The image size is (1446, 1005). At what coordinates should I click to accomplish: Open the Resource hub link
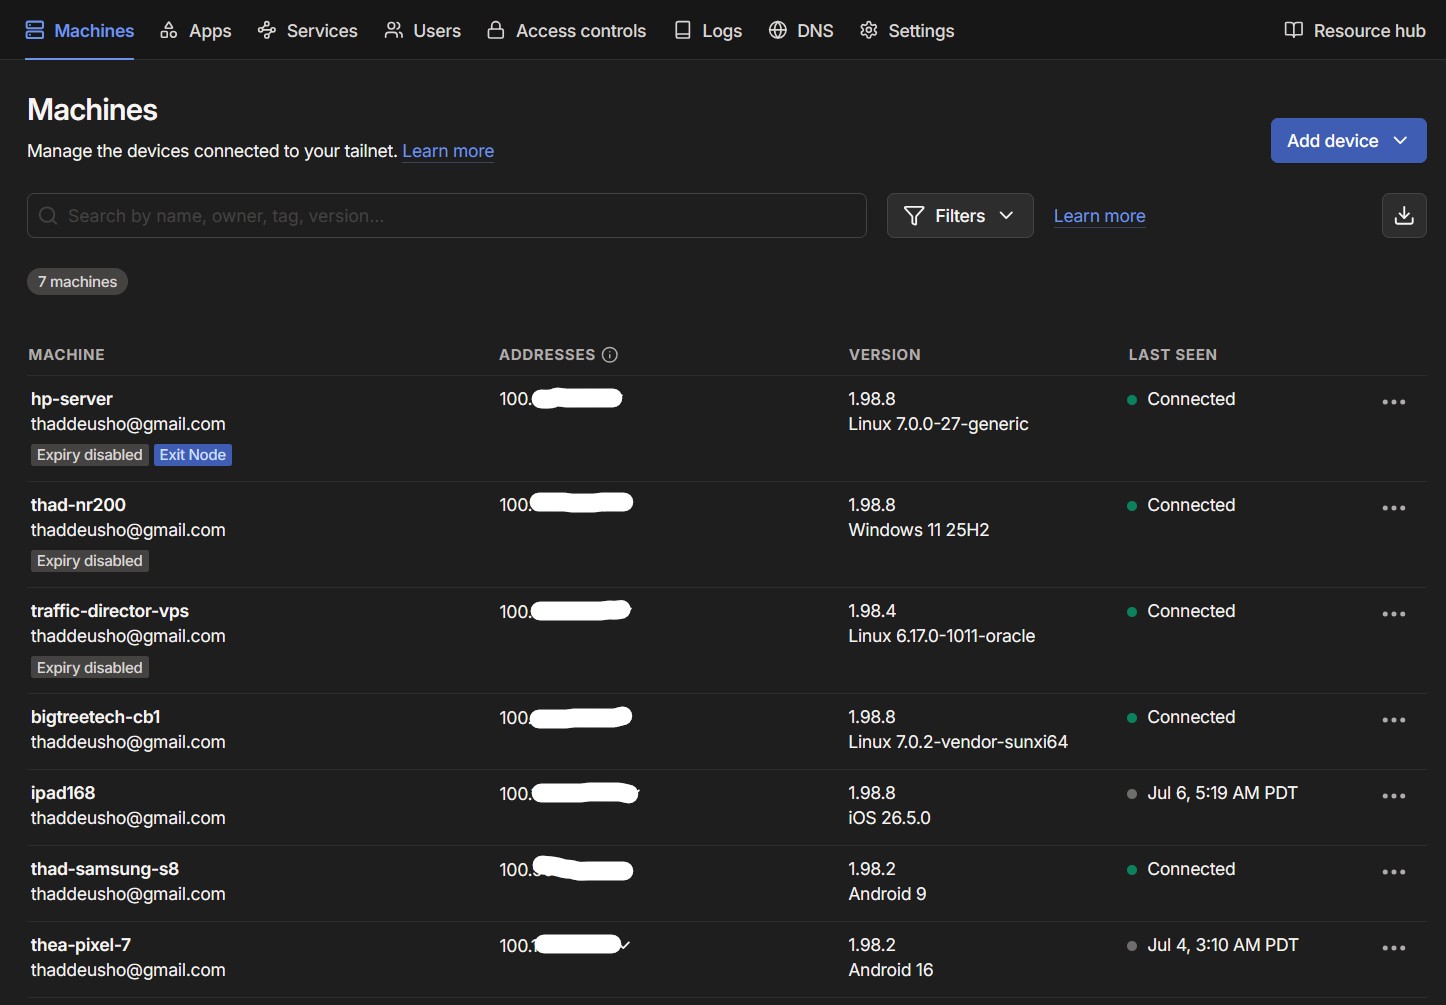[x=1355, y=31]
